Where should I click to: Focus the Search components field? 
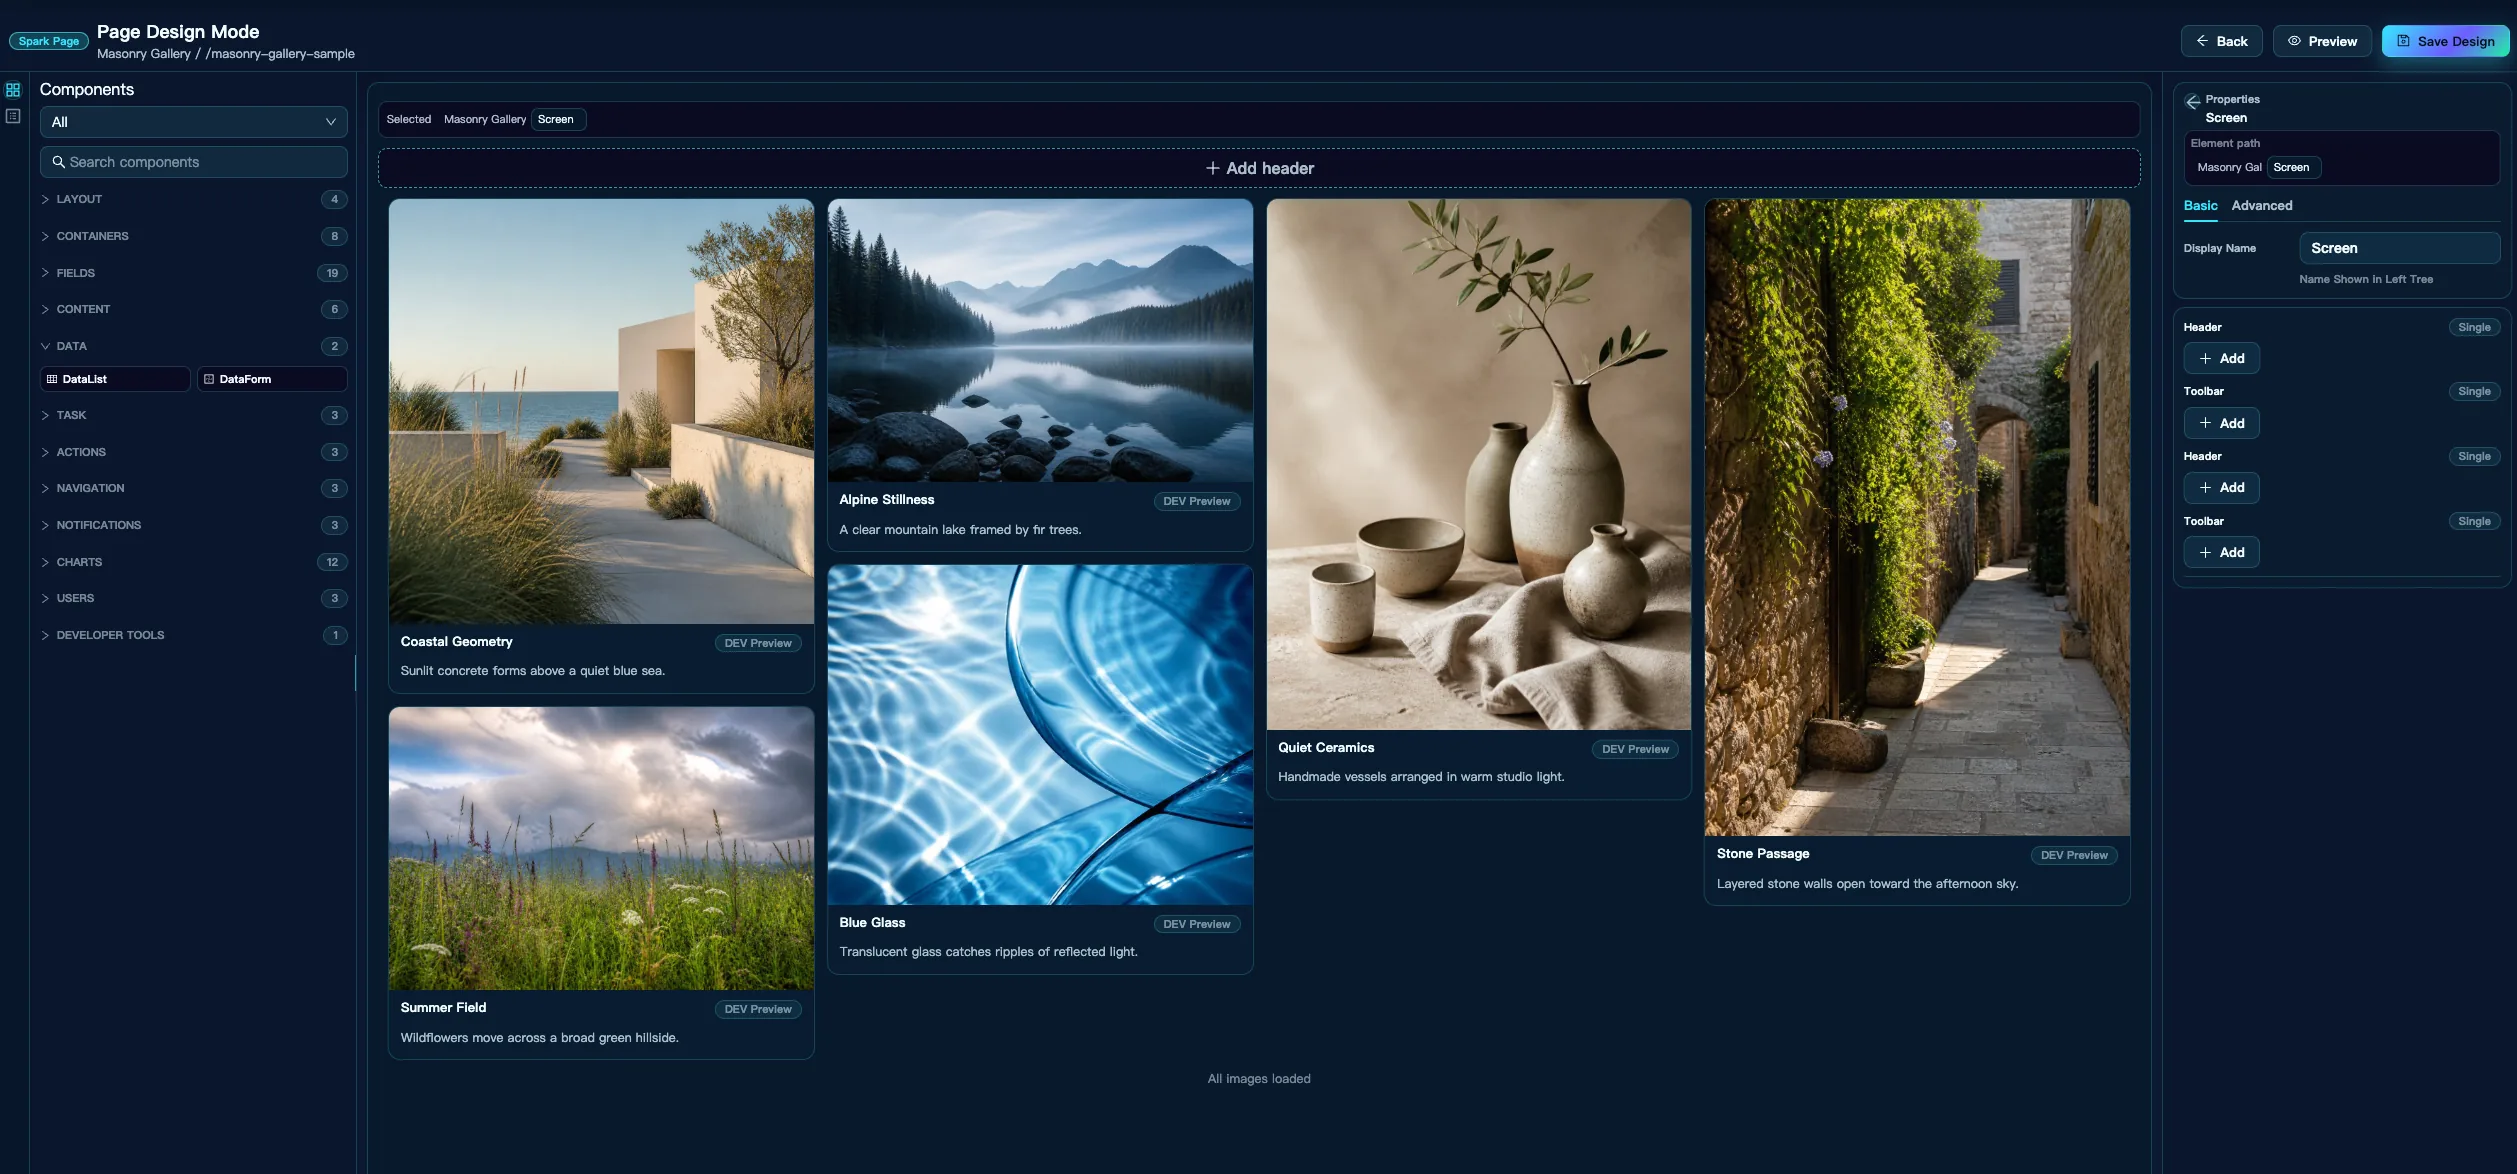pos(194,162)
